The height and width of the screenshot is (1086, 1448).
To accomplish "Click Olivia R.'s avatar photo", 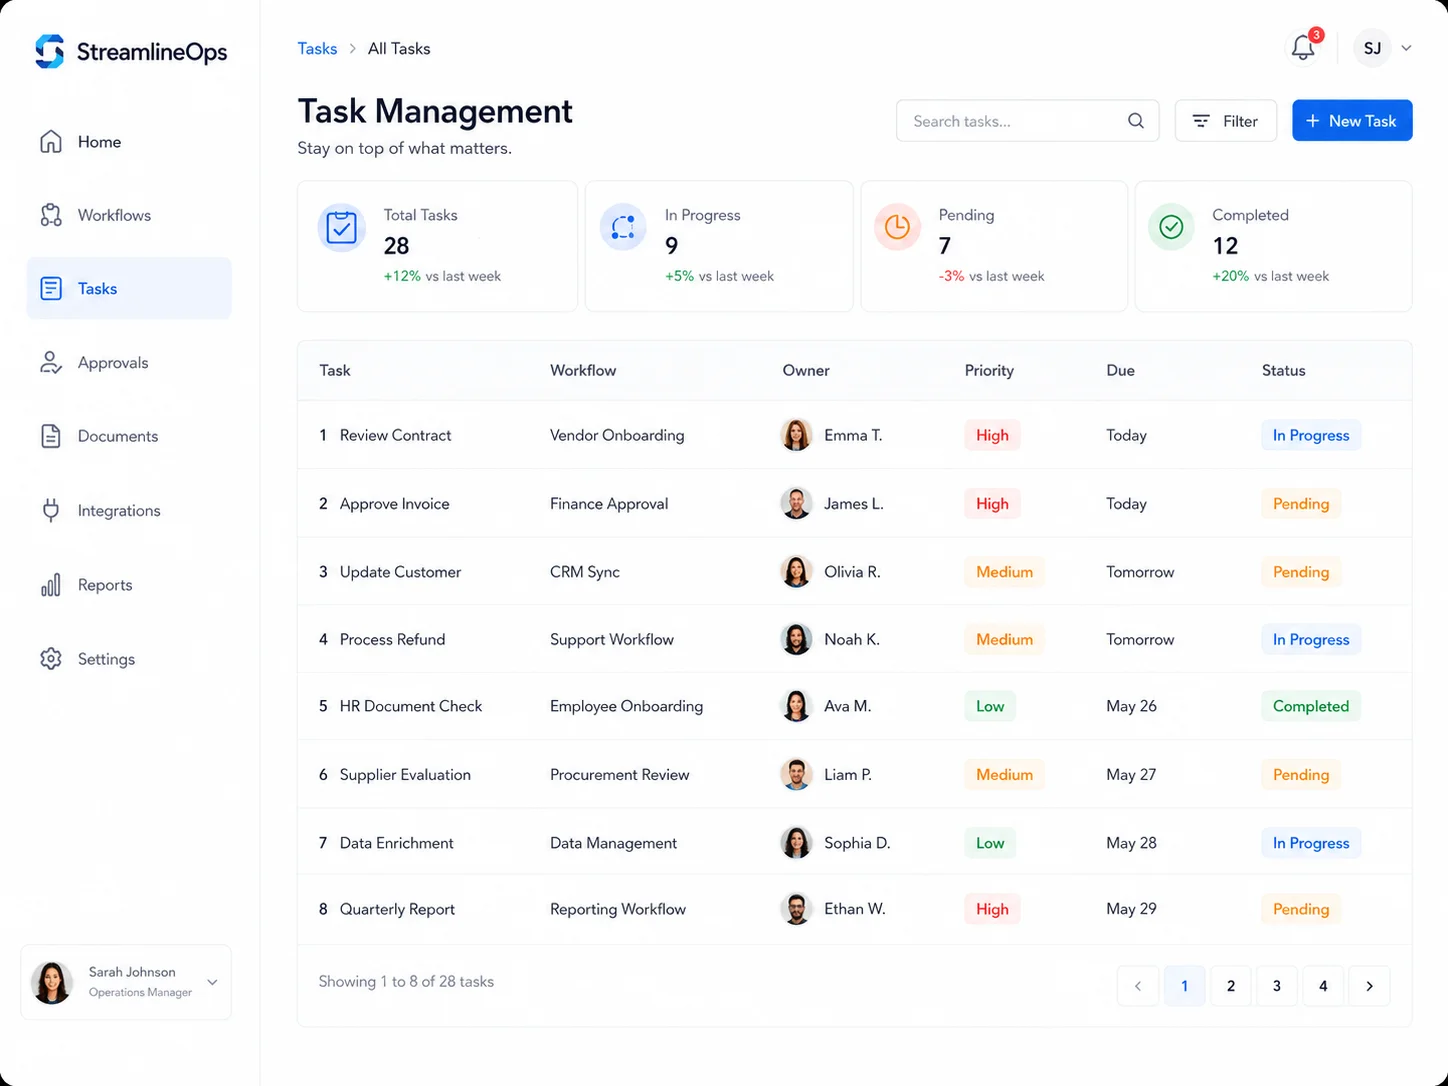I will click(x=796, y=572).
